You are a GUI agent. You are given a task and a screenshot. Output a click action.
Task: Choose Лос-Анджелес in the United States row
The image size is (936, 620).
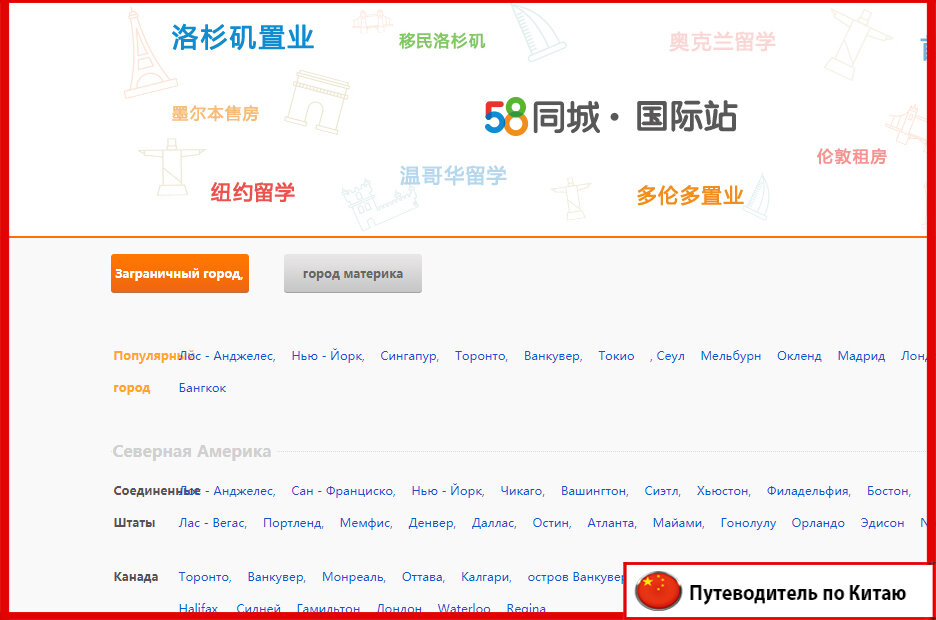click(x=227, y=491)
